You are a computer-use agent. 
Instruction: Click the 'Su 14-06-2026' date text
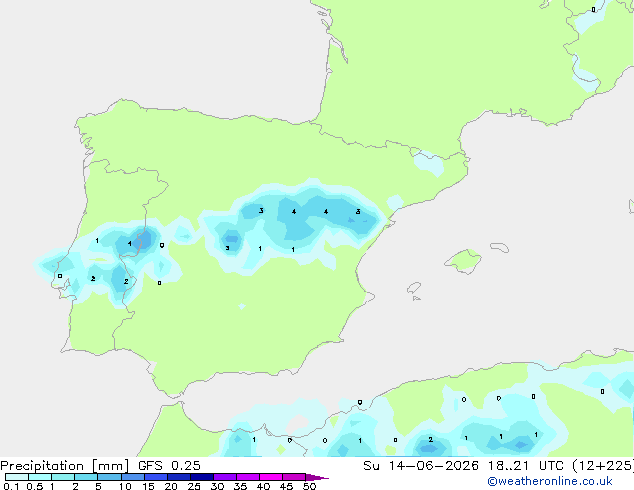click(x=421, y=466)
